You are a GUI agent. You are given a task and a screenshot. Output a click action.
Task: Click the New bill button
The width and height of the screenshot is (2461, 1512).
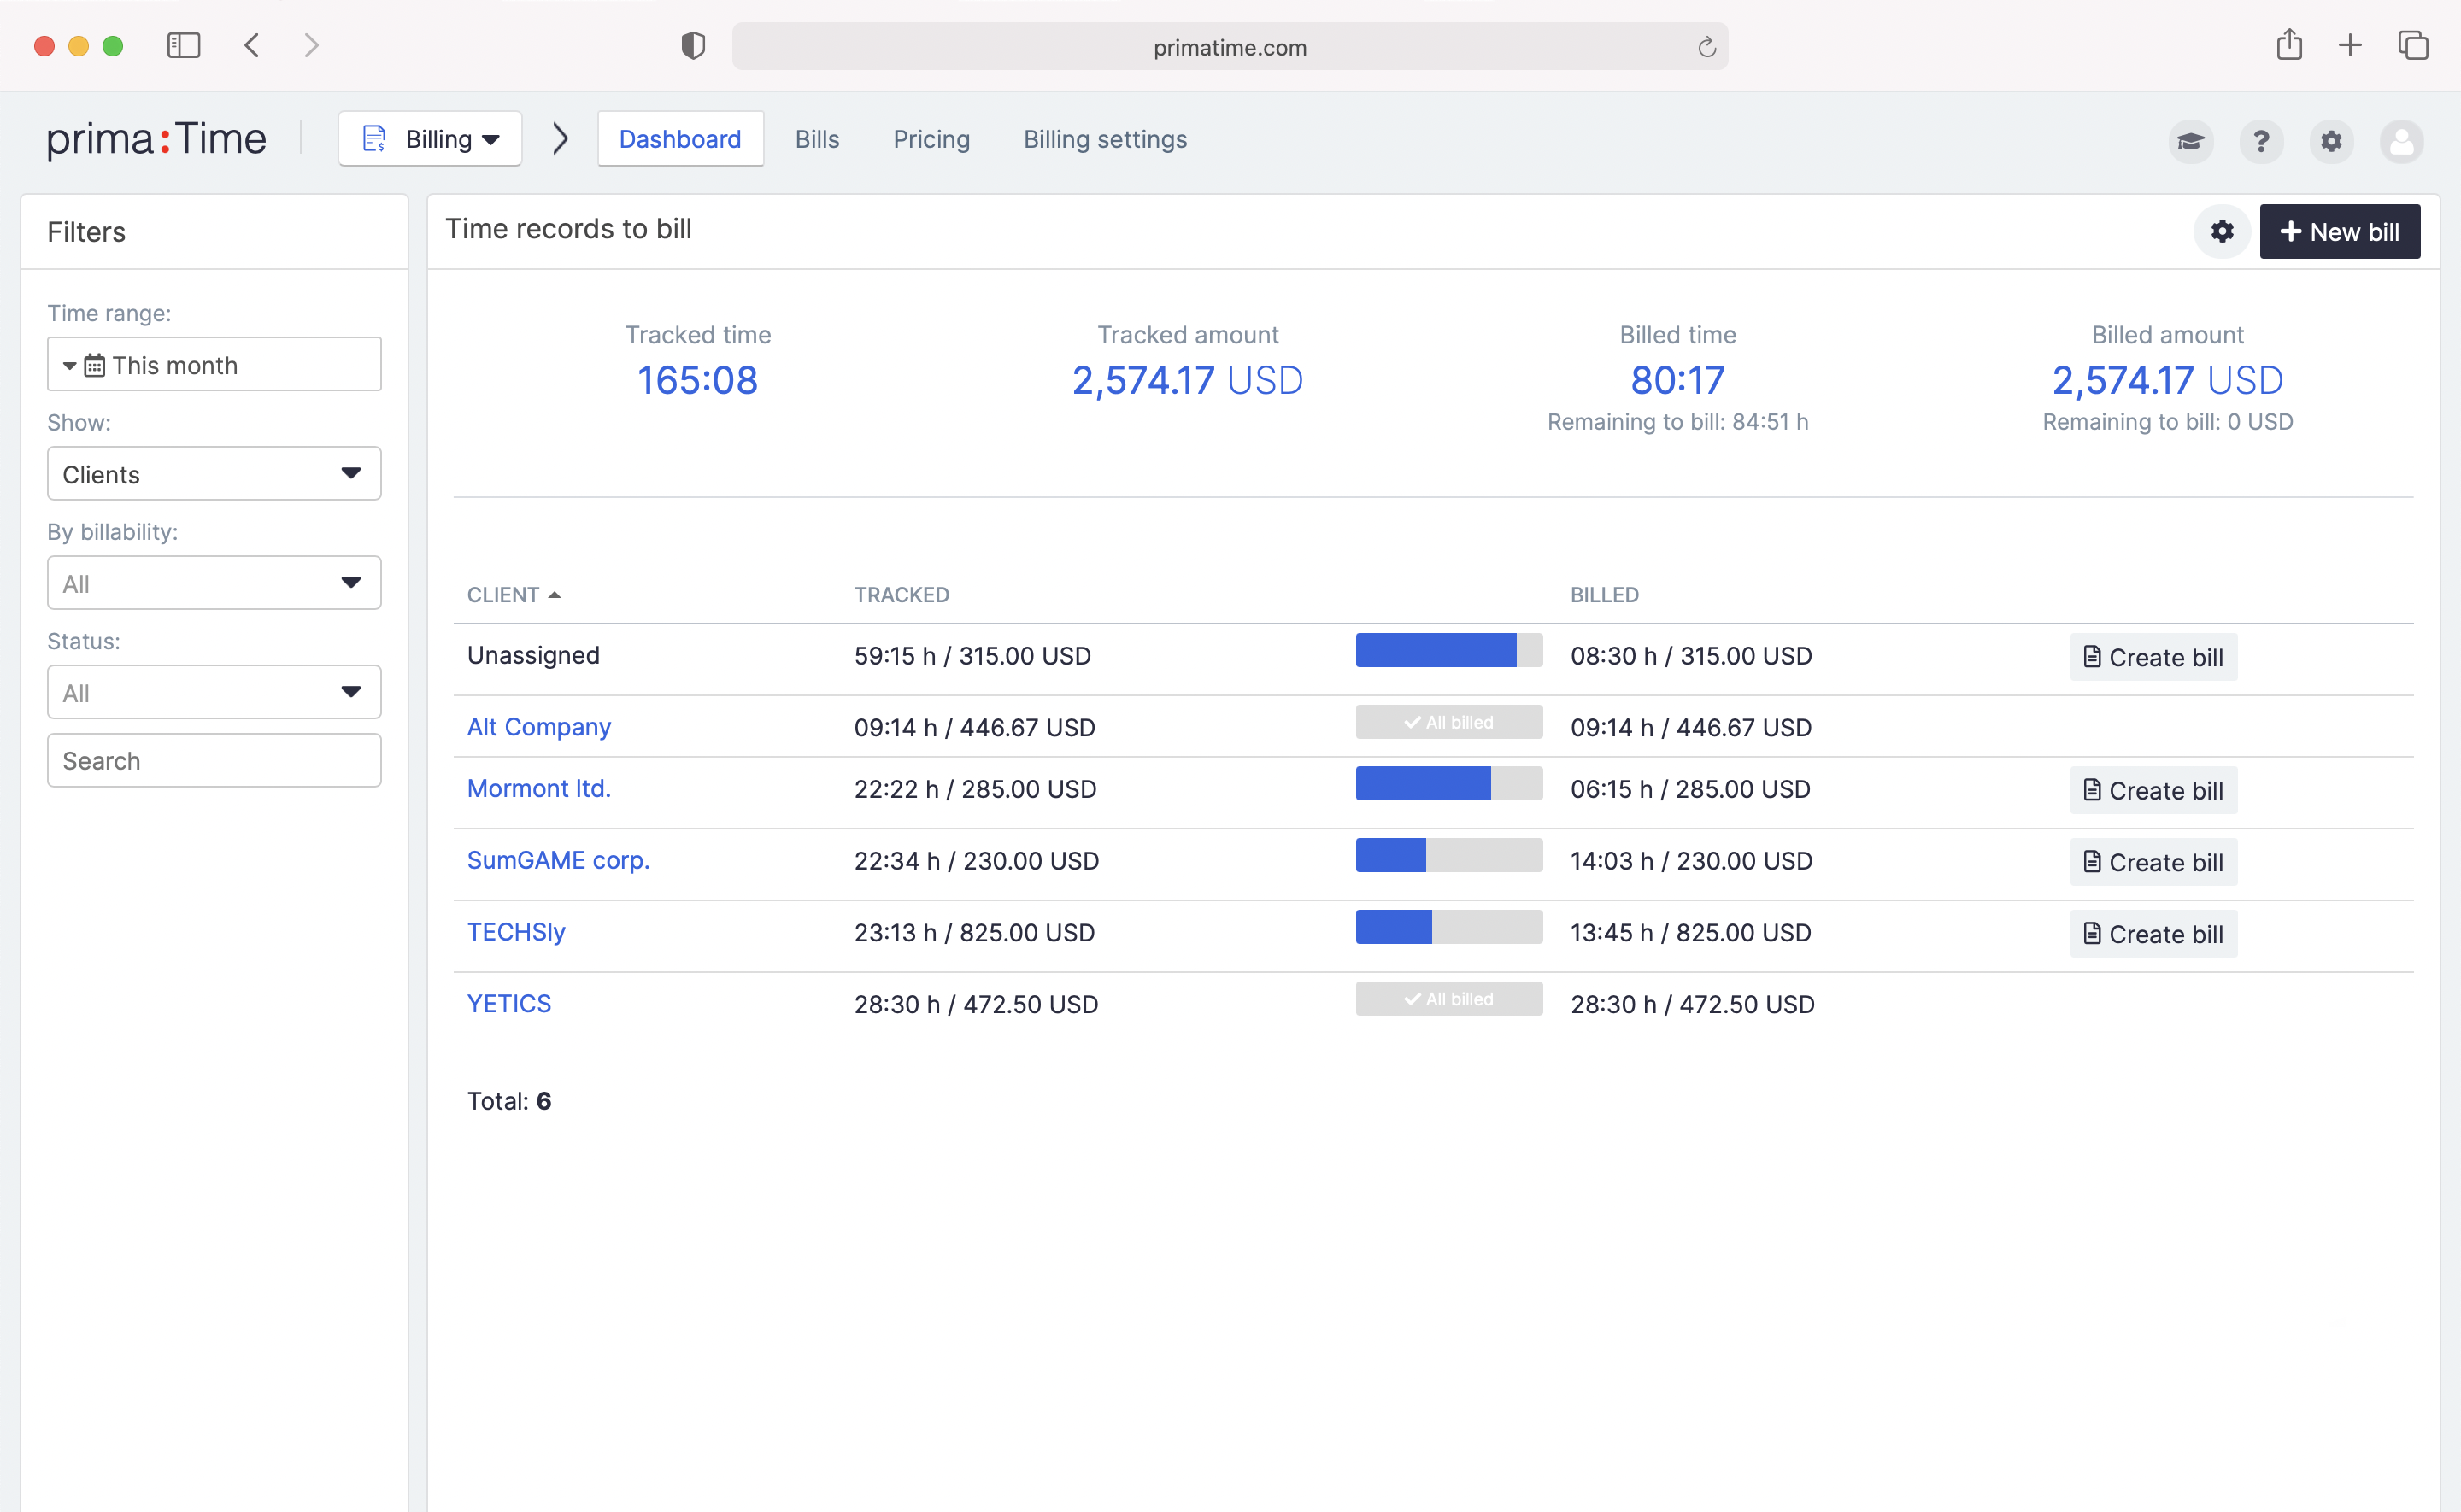tap(2338, 232)
